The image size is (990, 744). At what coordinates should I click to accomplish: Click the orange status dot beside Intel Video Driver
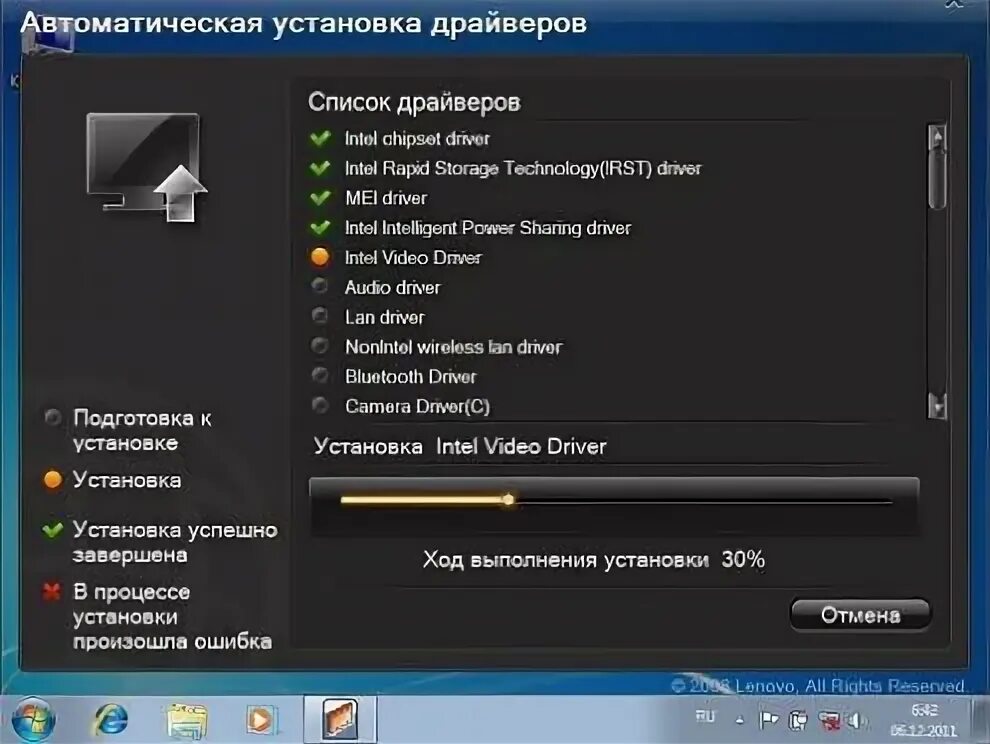(x=320, y=256)
